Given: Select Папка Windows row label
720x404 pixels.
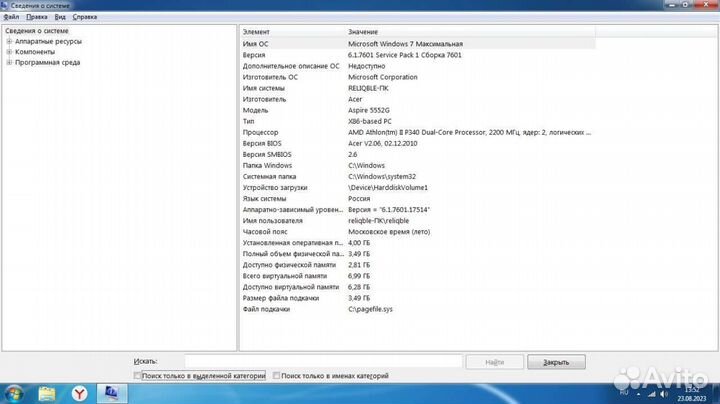Looking at the screenshot, I should point(267,165).
